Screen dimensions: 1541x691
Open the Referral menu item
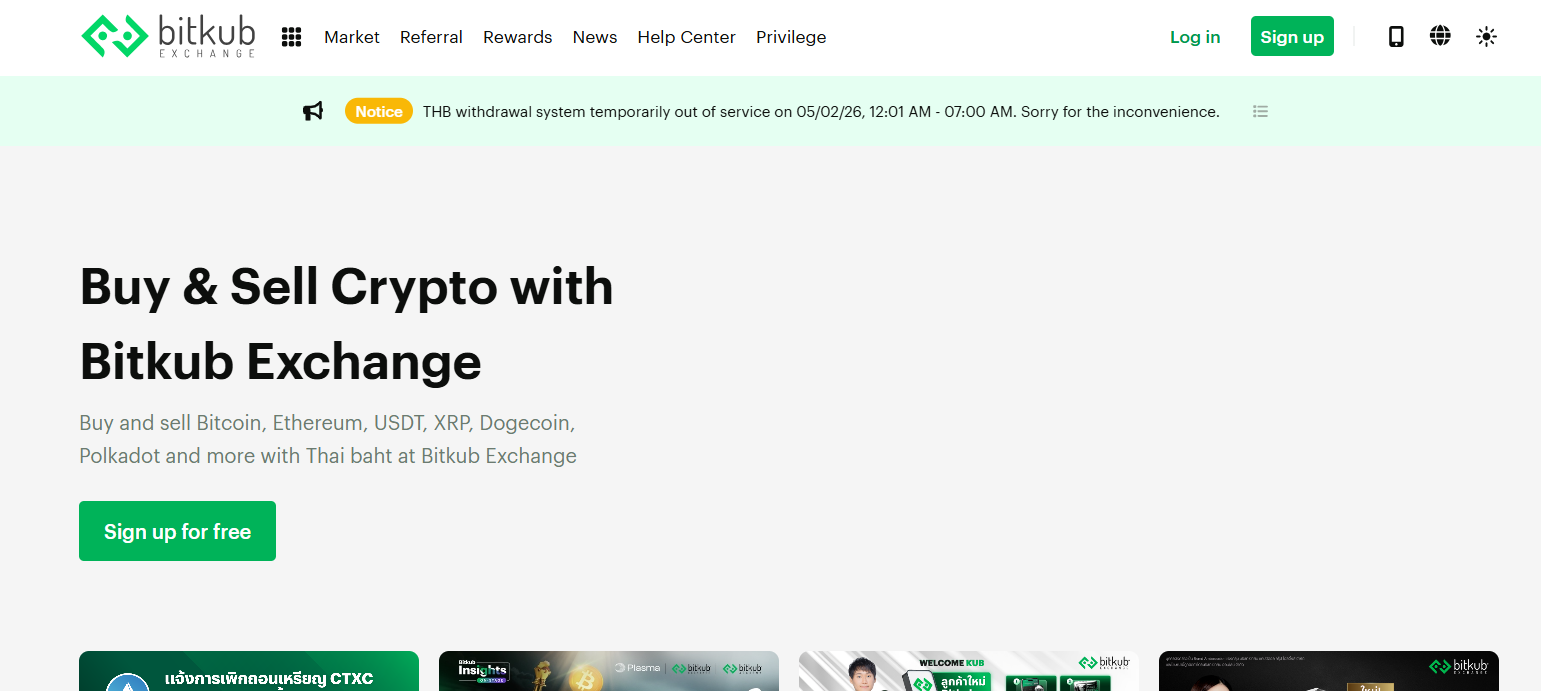pos(431,37)
